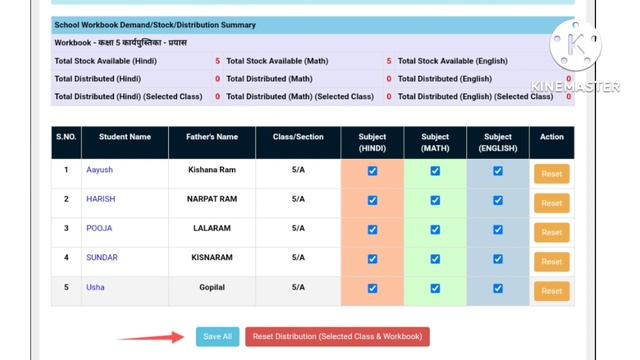Open student link POOJA
Image resolution: width=640 pixels, height=360 pixels.
99,228
